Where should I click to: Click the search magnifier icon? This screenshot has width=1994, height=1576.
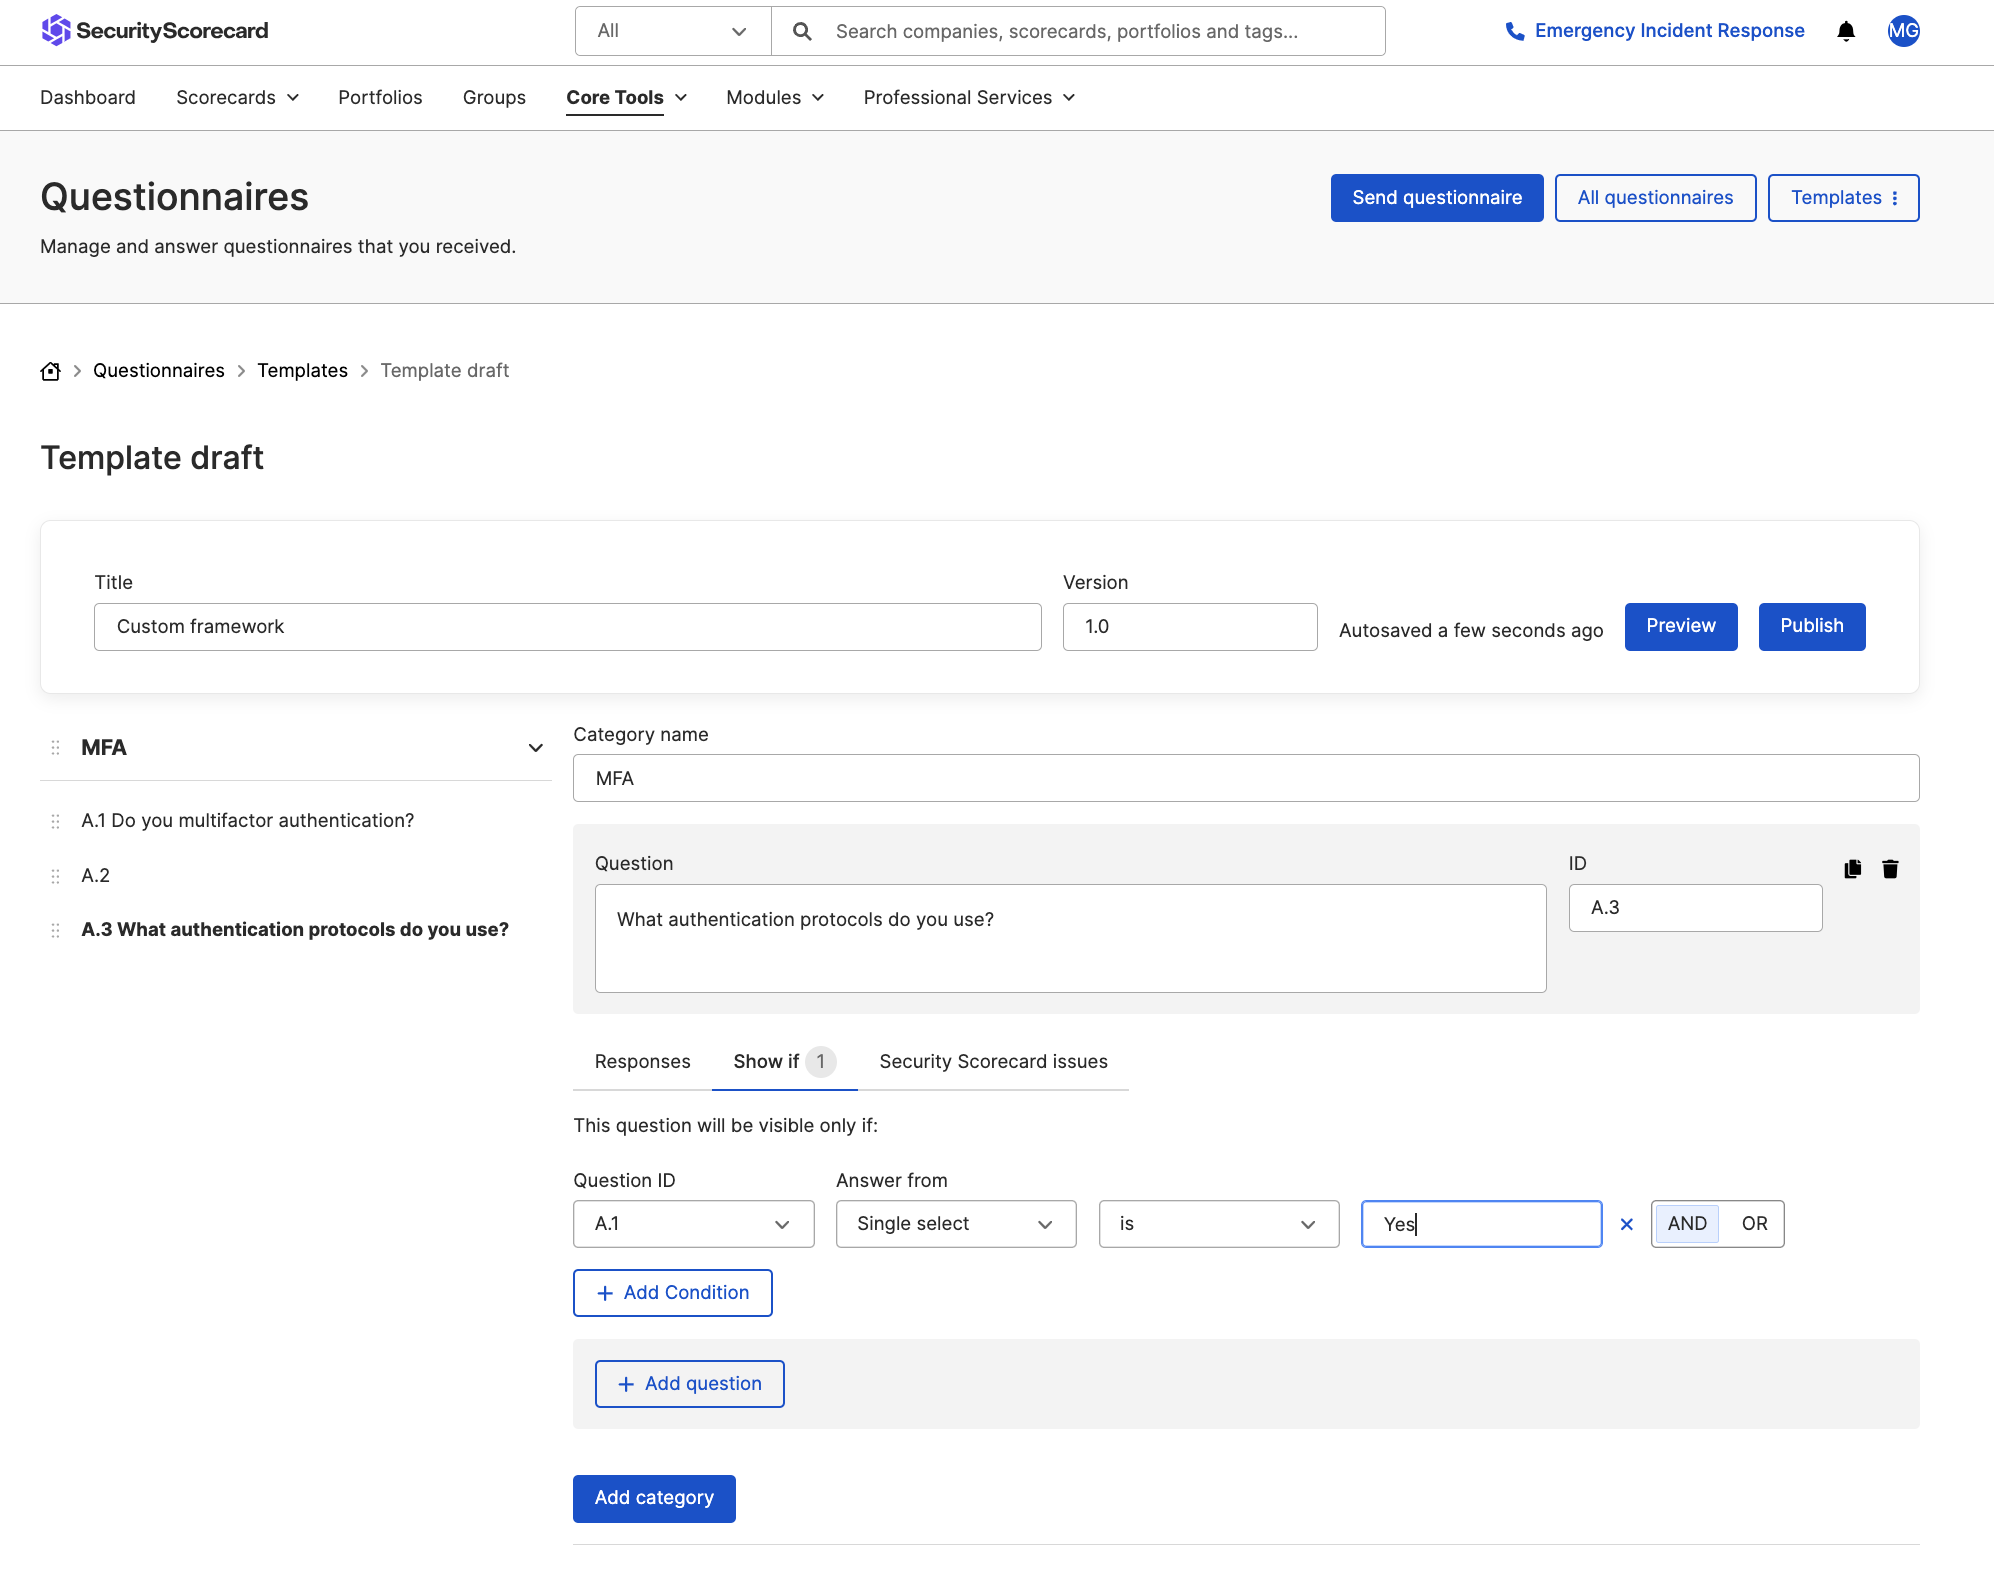point(802,31)
